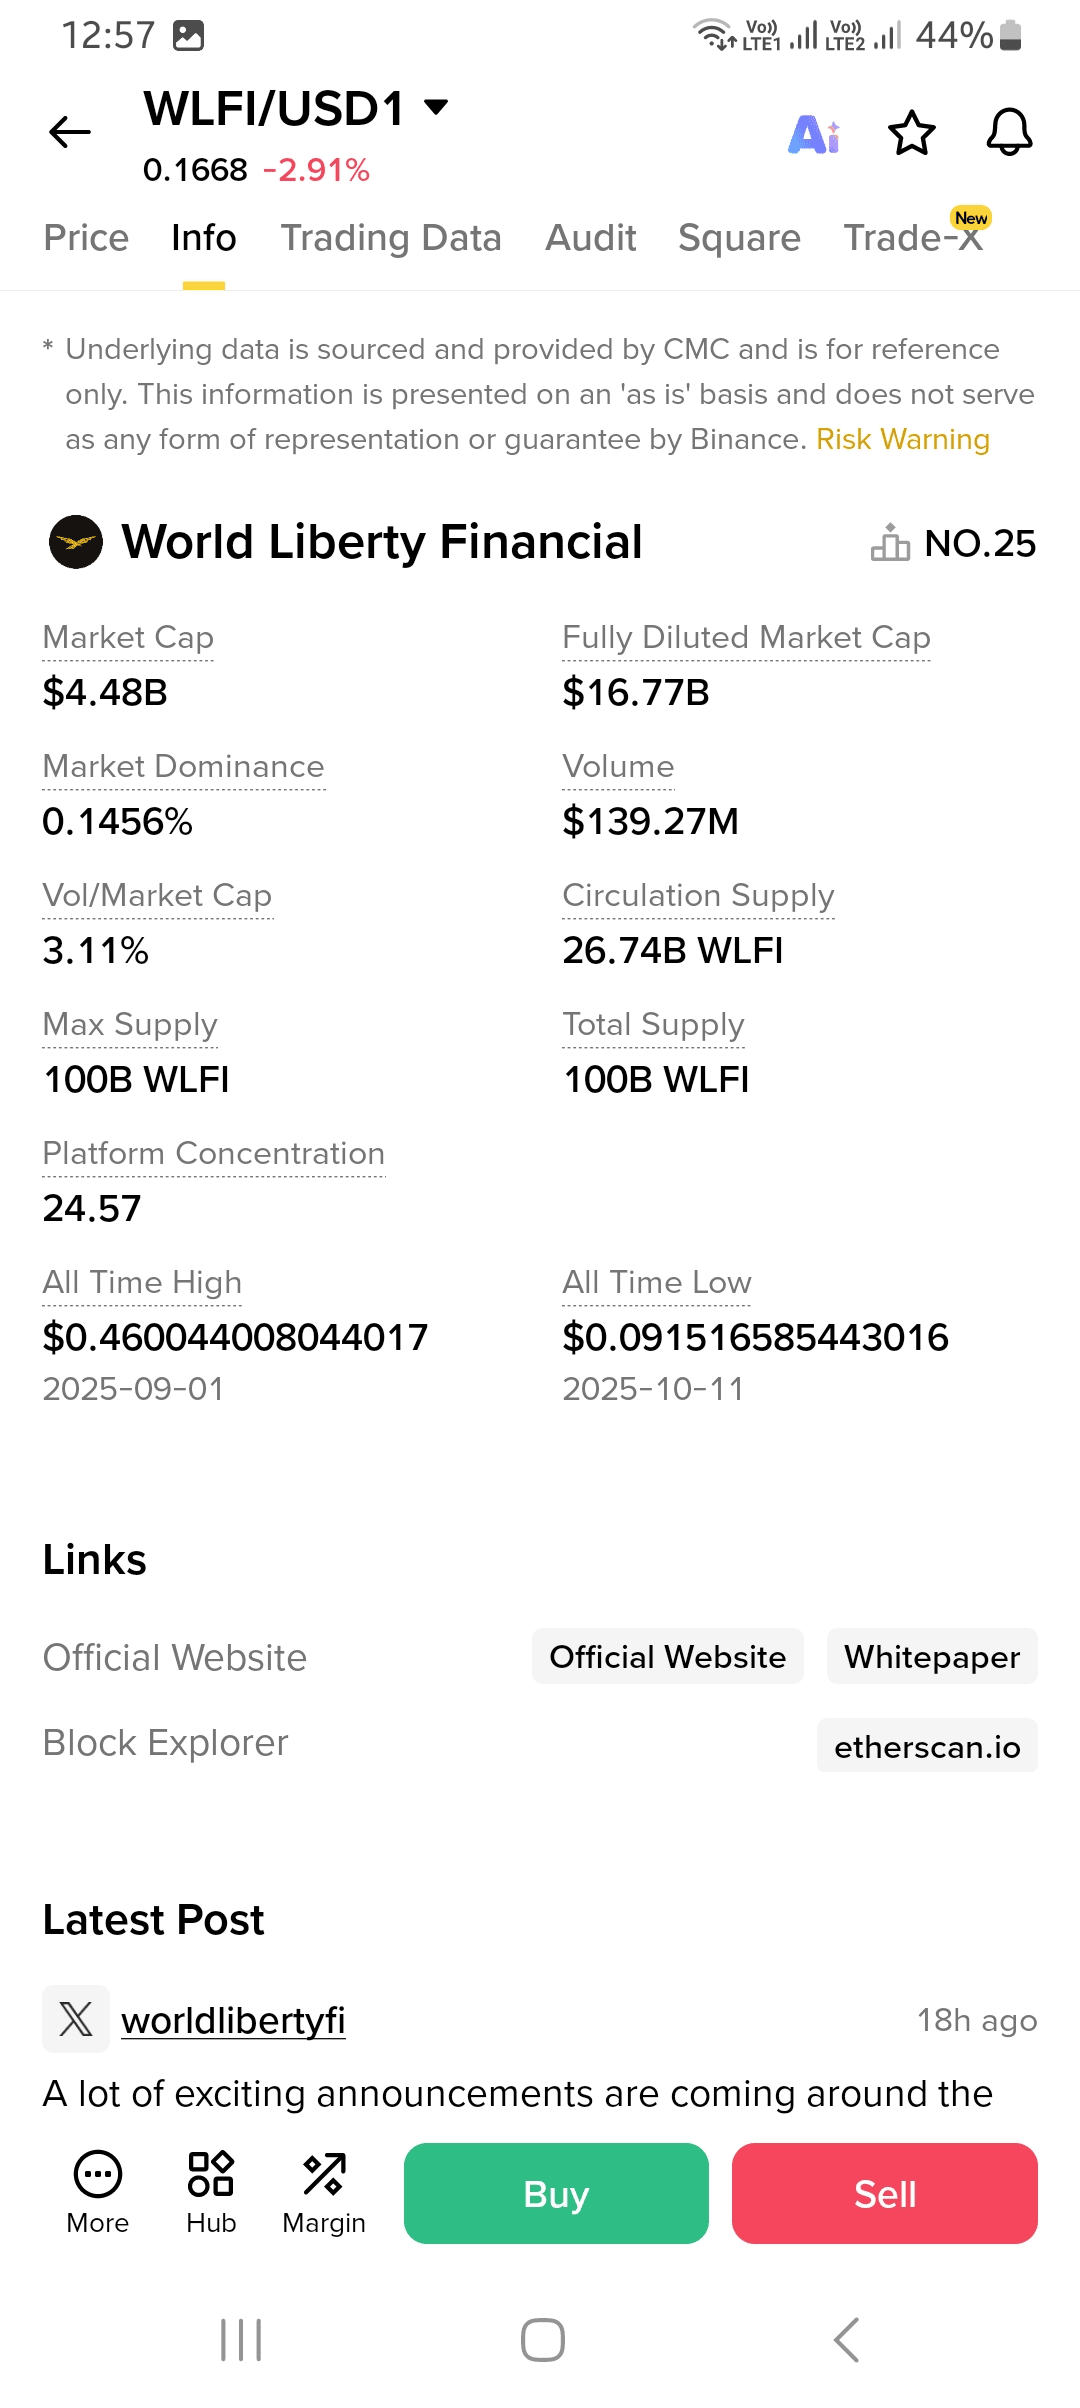The height and width of the screenshot is (2408, 1080).
Task: Open the Risk Warning link
Action: coord(902,439)
